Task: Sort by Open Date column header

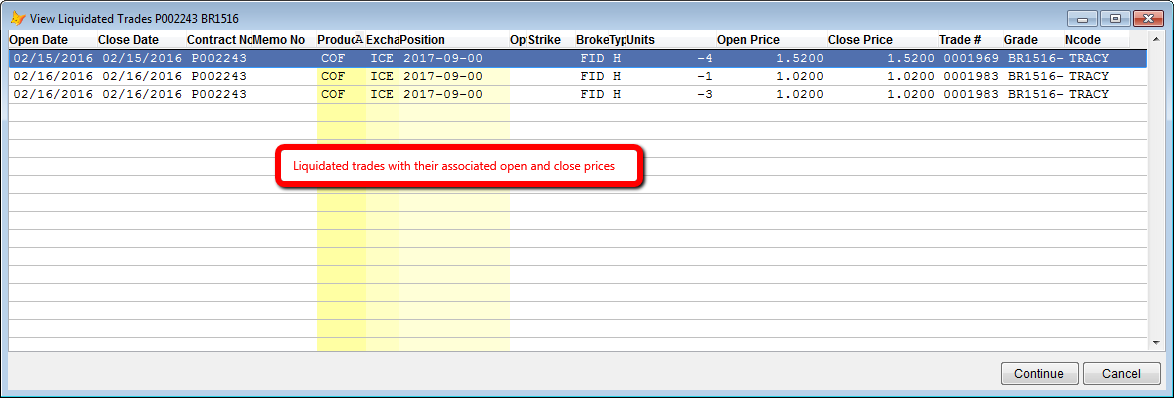Action: coord(52,40)
